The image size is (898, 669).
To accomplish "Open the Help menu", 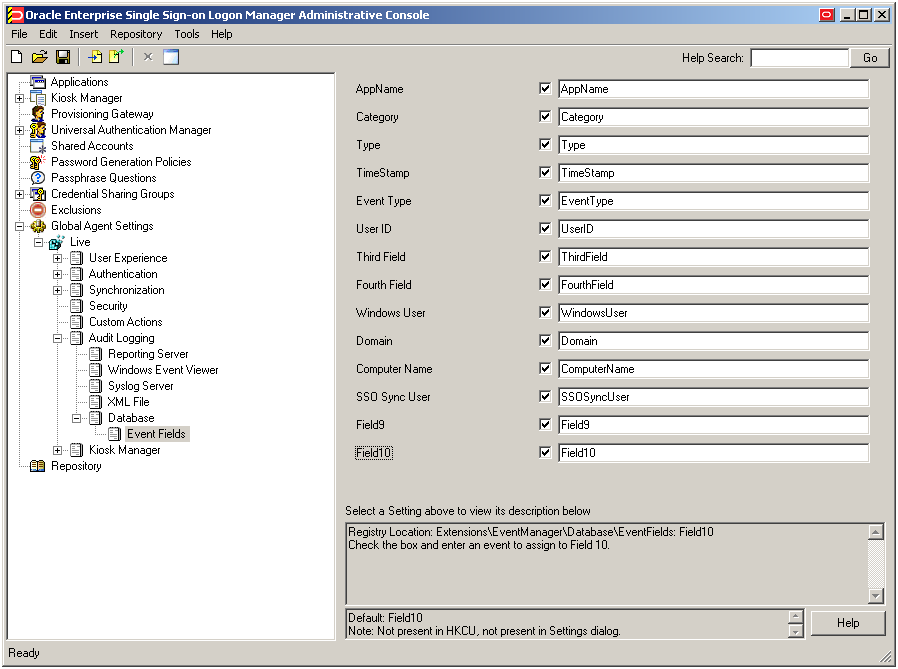I will pyautogui.click(x=222, y=34).
